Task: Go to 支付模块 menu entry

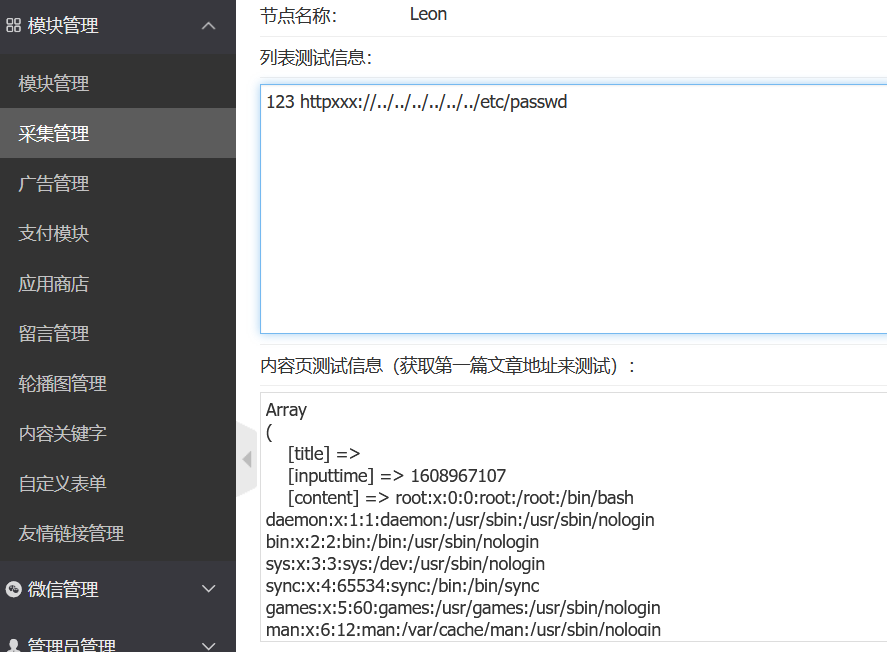Action: pos(118,233)
